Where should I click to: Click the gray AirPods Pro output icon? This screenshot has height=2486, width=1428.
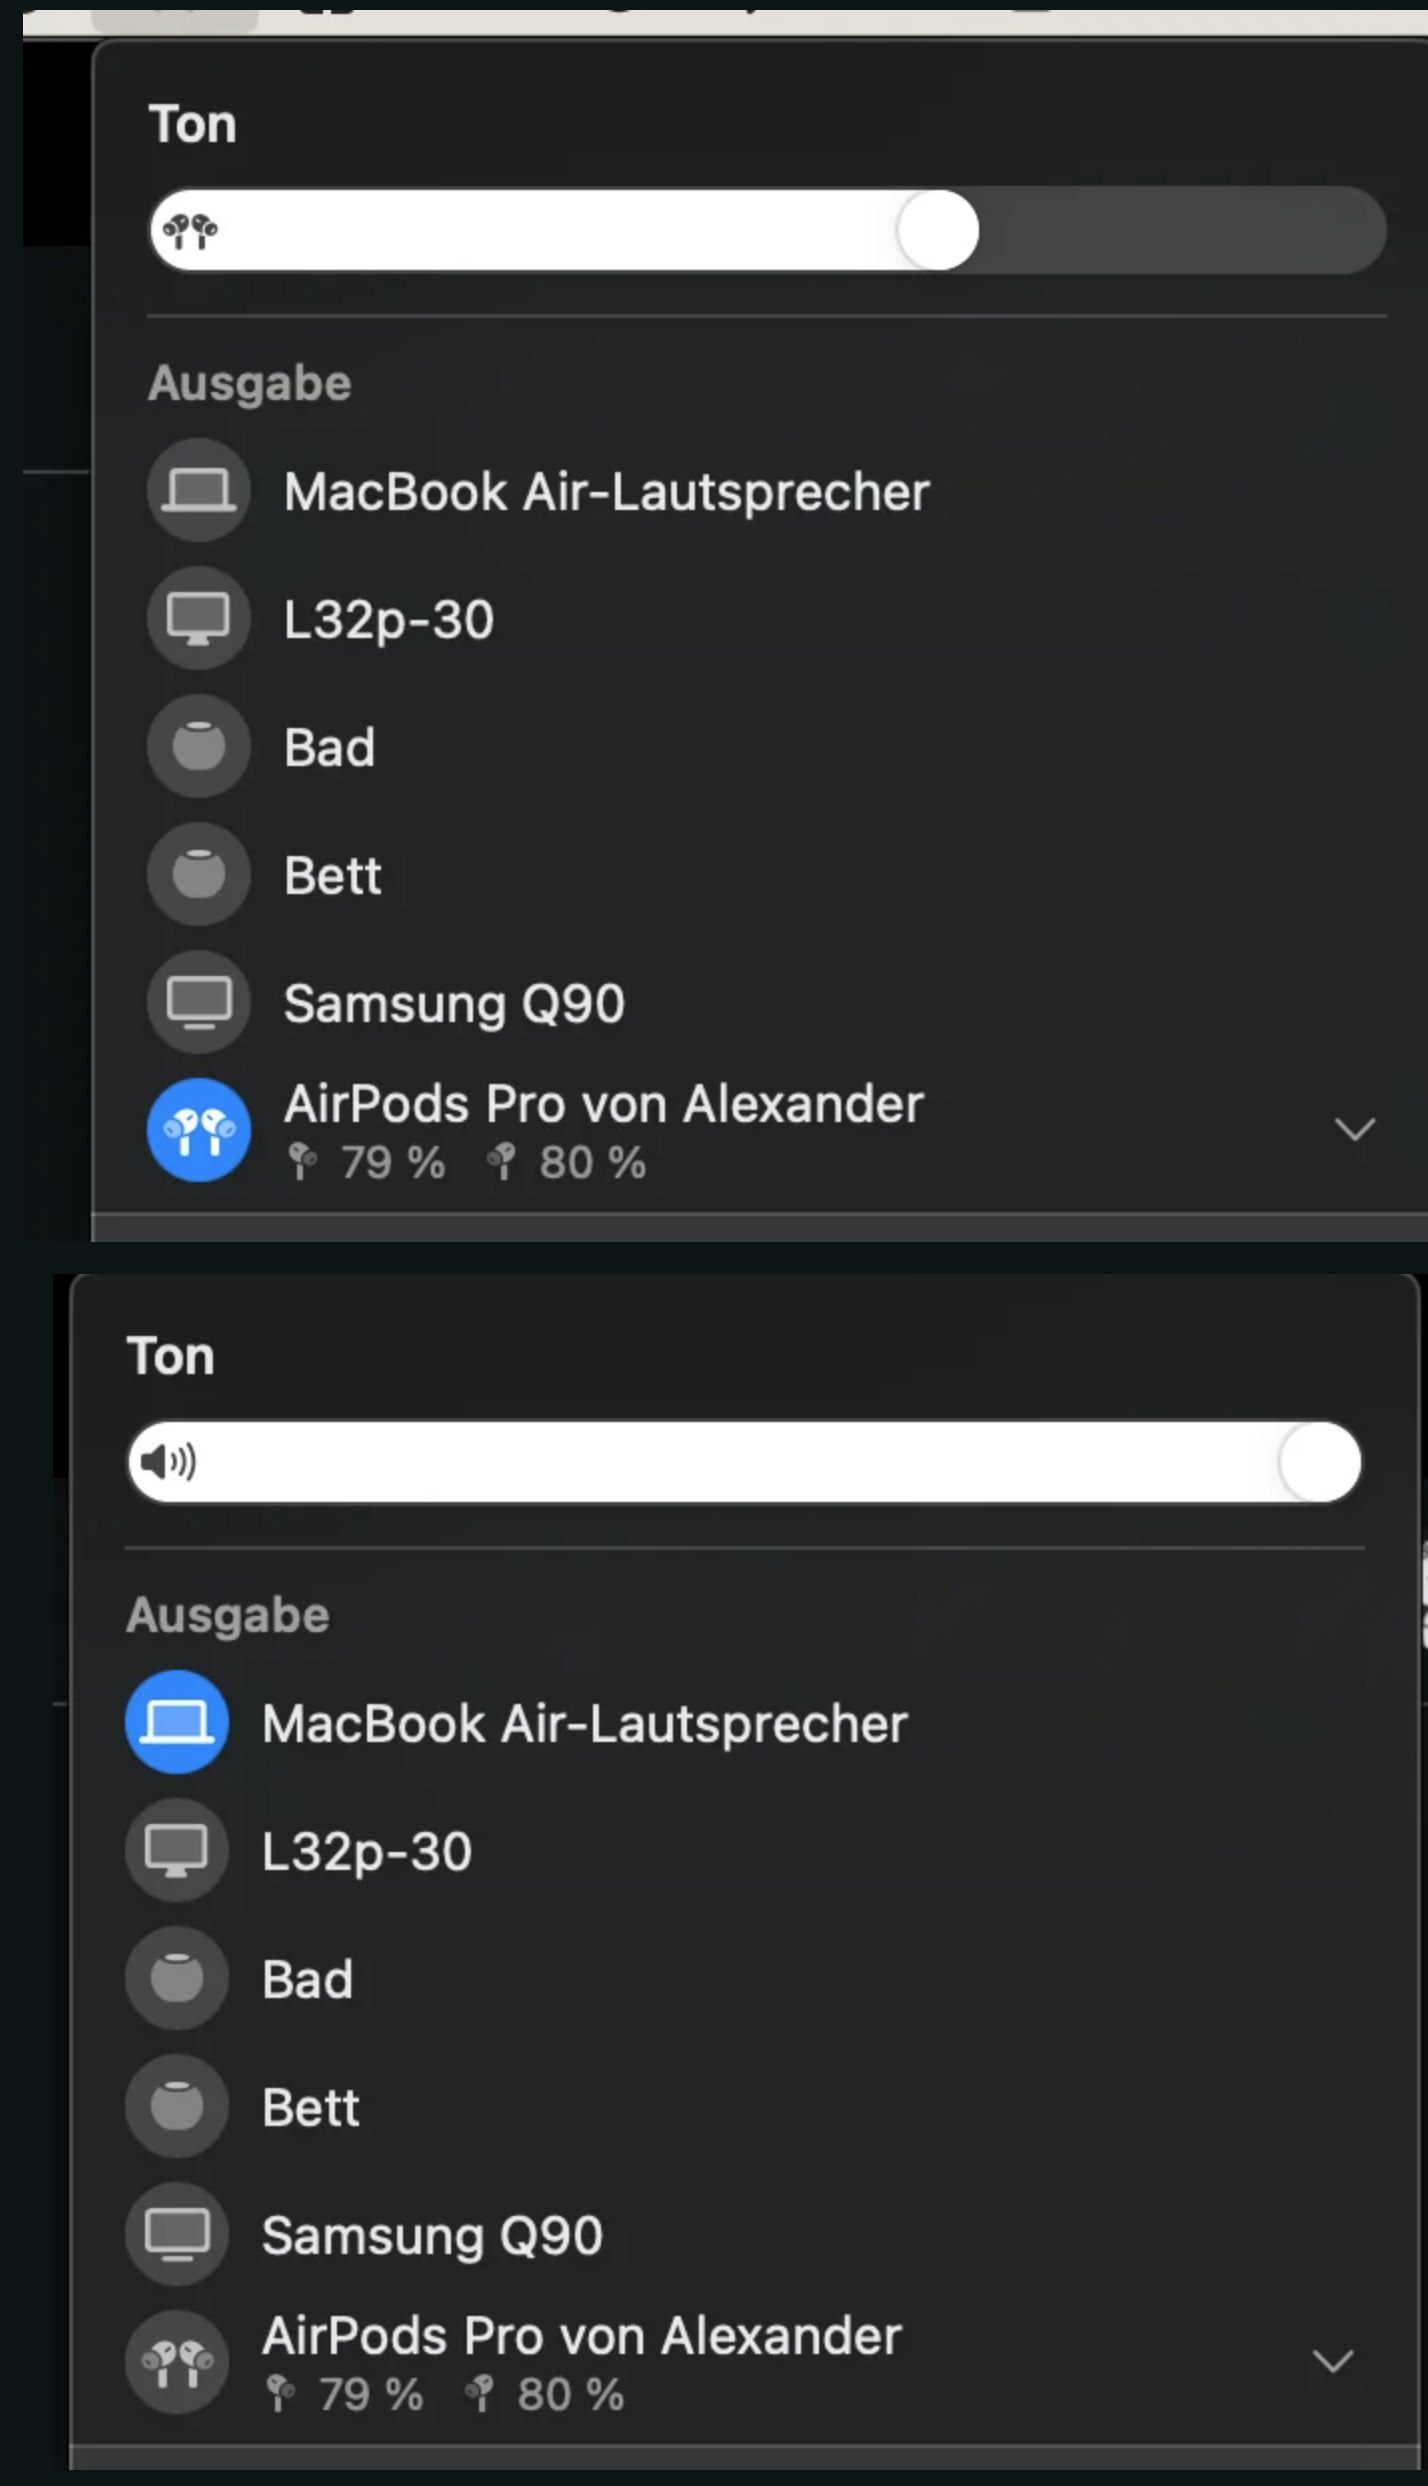tap(177, 2362)
